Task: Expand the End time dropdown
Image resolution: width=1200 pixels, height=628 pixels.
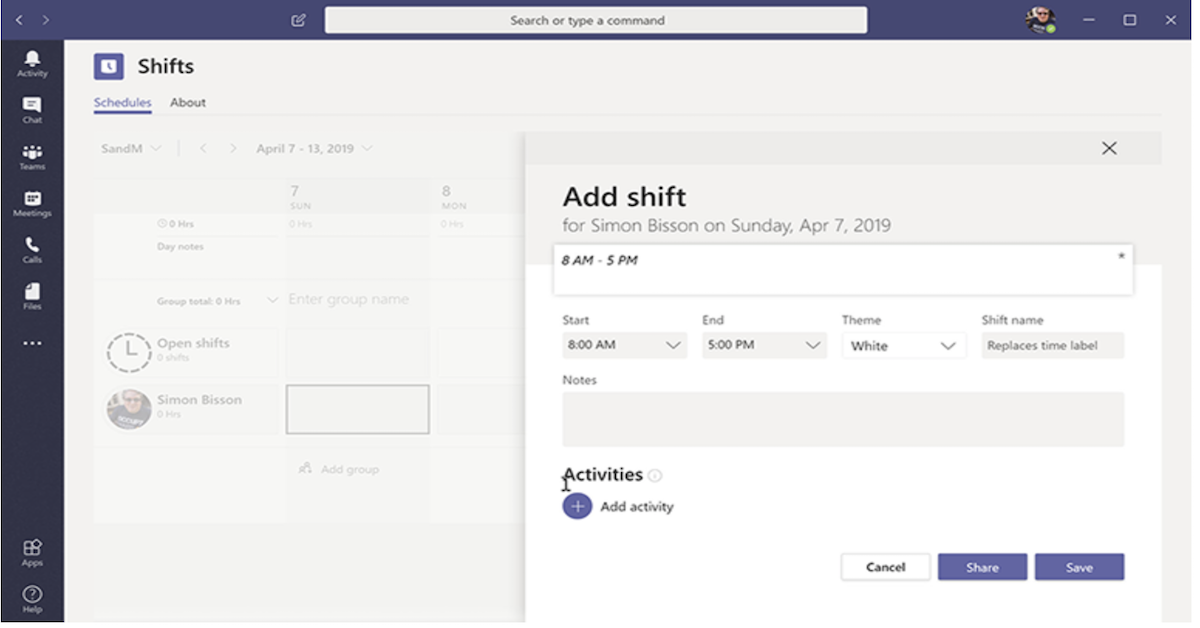Action: 764,345
